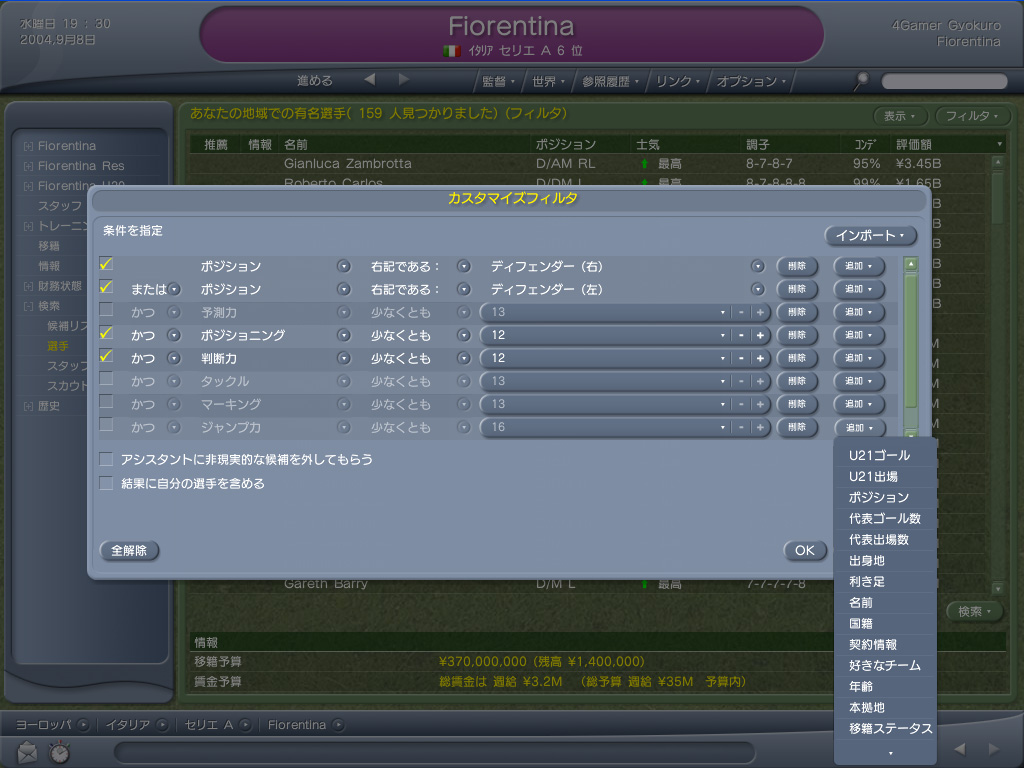The height and width of the screenshot is (768, 1024).
Task: Enable the タックル filter checkbox
Action: 106,379
